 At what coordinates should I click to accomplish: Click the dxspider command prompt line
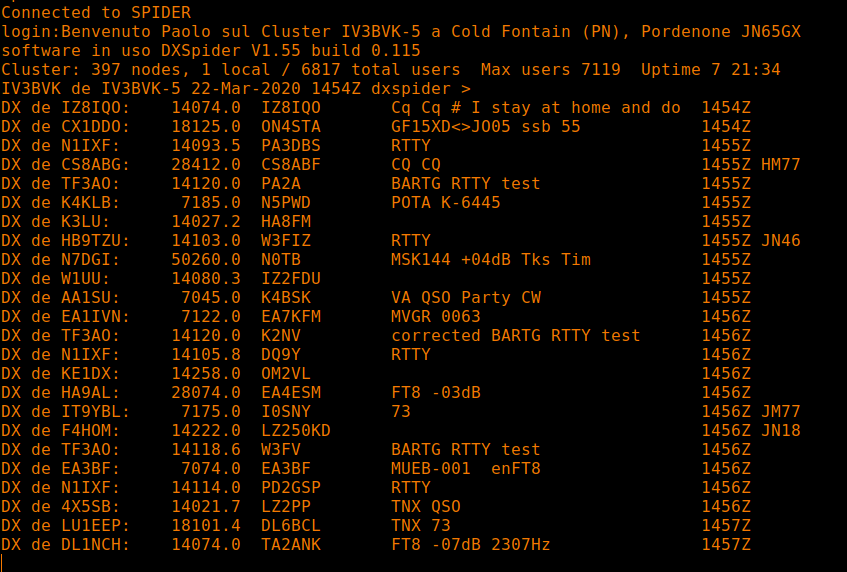(x=236, y=89)
